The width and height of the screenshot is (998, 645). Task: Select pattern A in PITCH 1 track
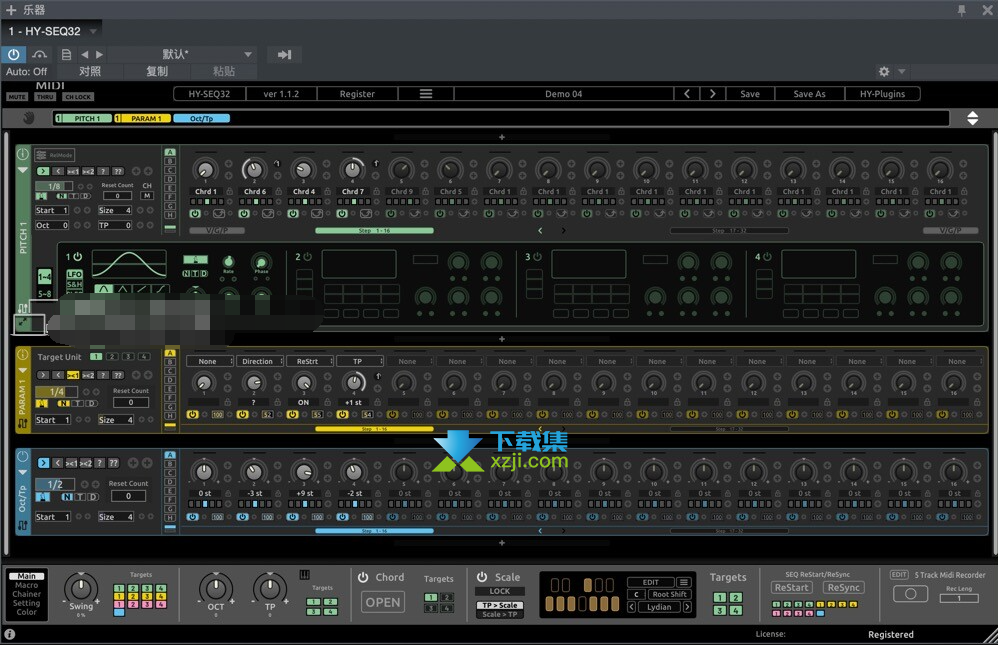[170, 152]
